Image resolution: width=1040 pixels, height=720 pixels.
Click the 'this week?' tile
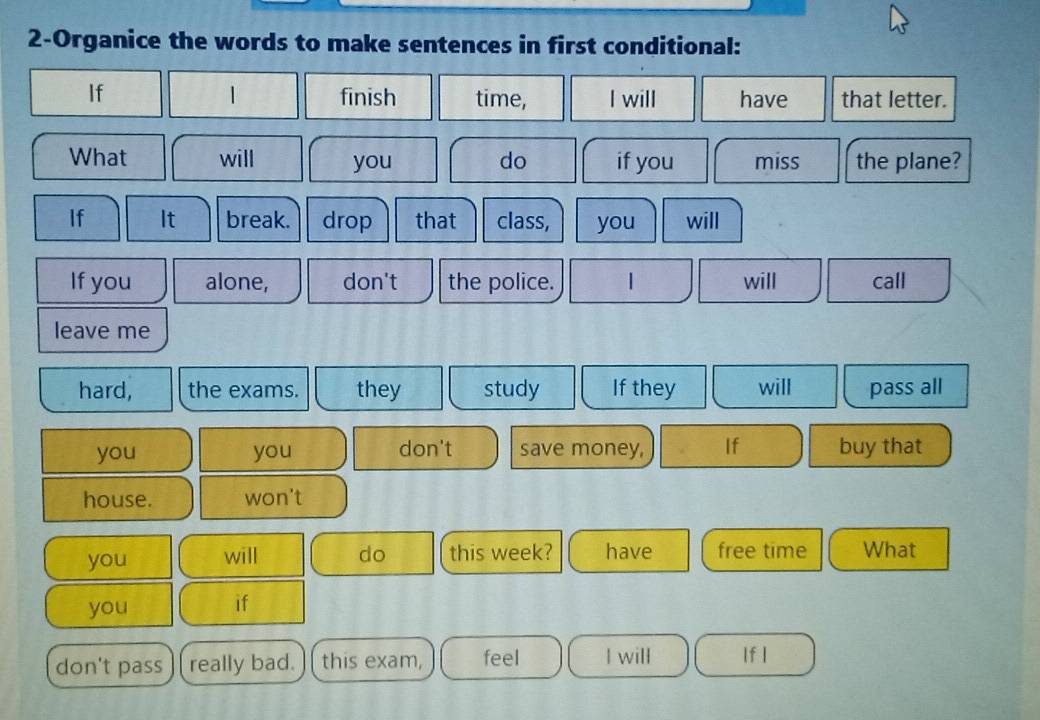[501, 552]
